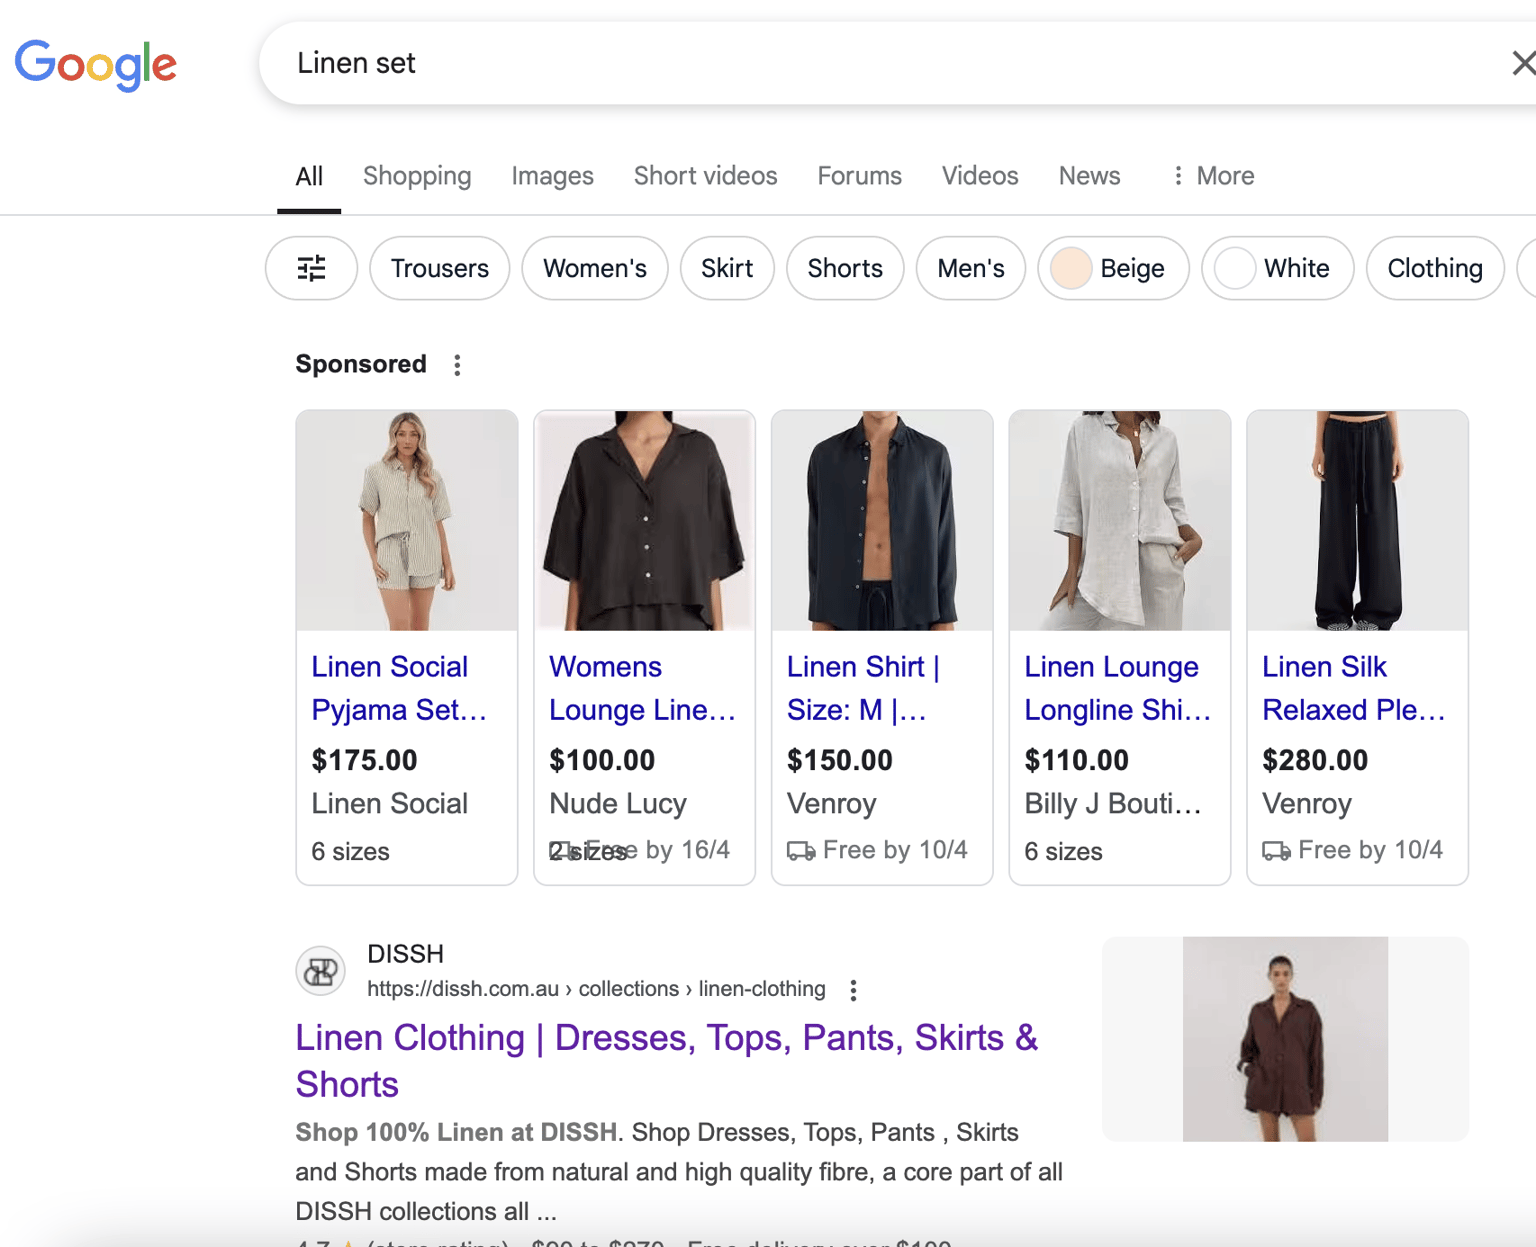
Task: Apply the Men's filter chip
Action: pos(970,268)
